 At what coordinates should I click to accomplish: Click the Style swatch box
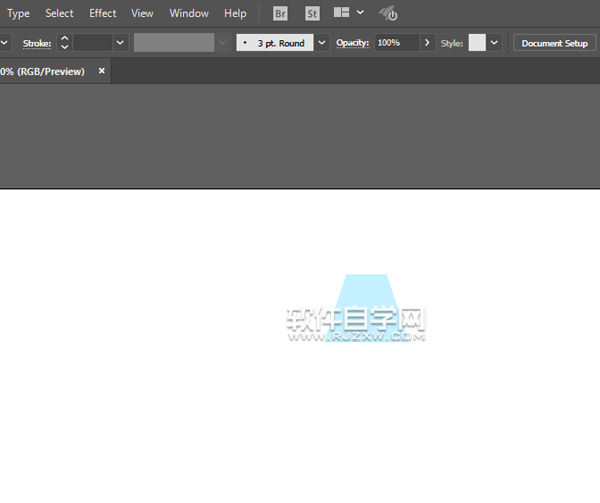477,43
